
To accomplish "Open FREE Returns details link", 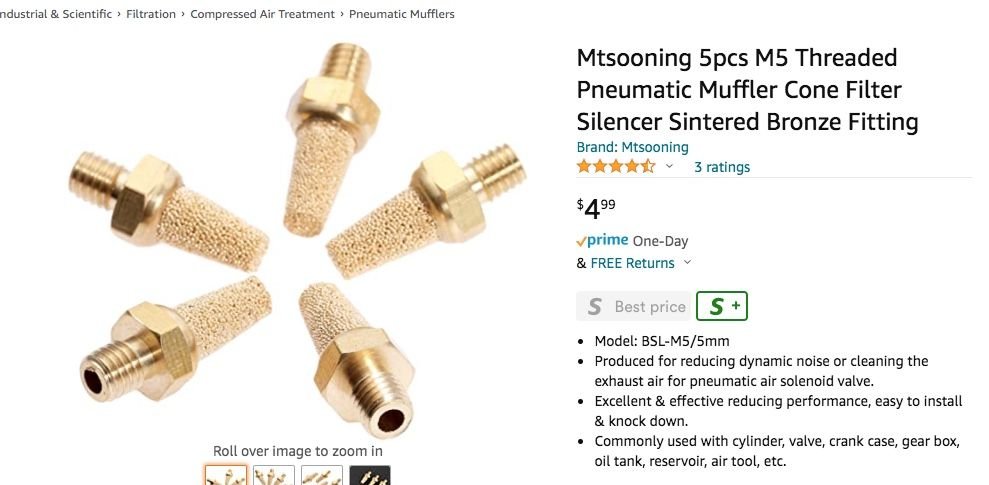I will 632,263.
